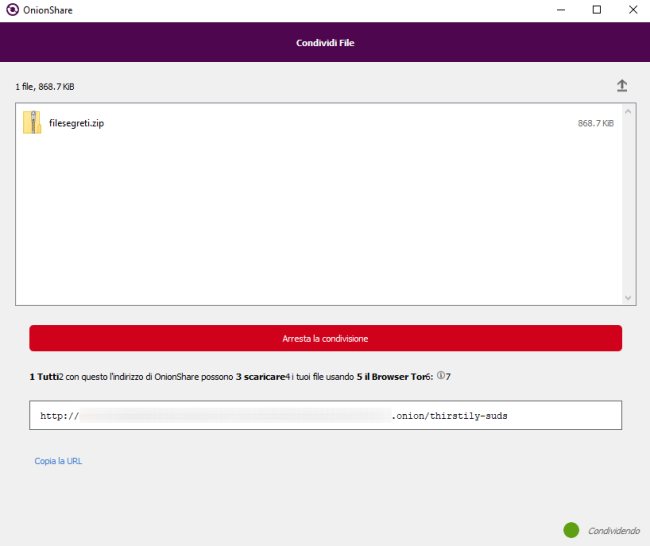Click the OnionShare address instruction text
The image size is (650, 546).
click(x=240, y=377)
